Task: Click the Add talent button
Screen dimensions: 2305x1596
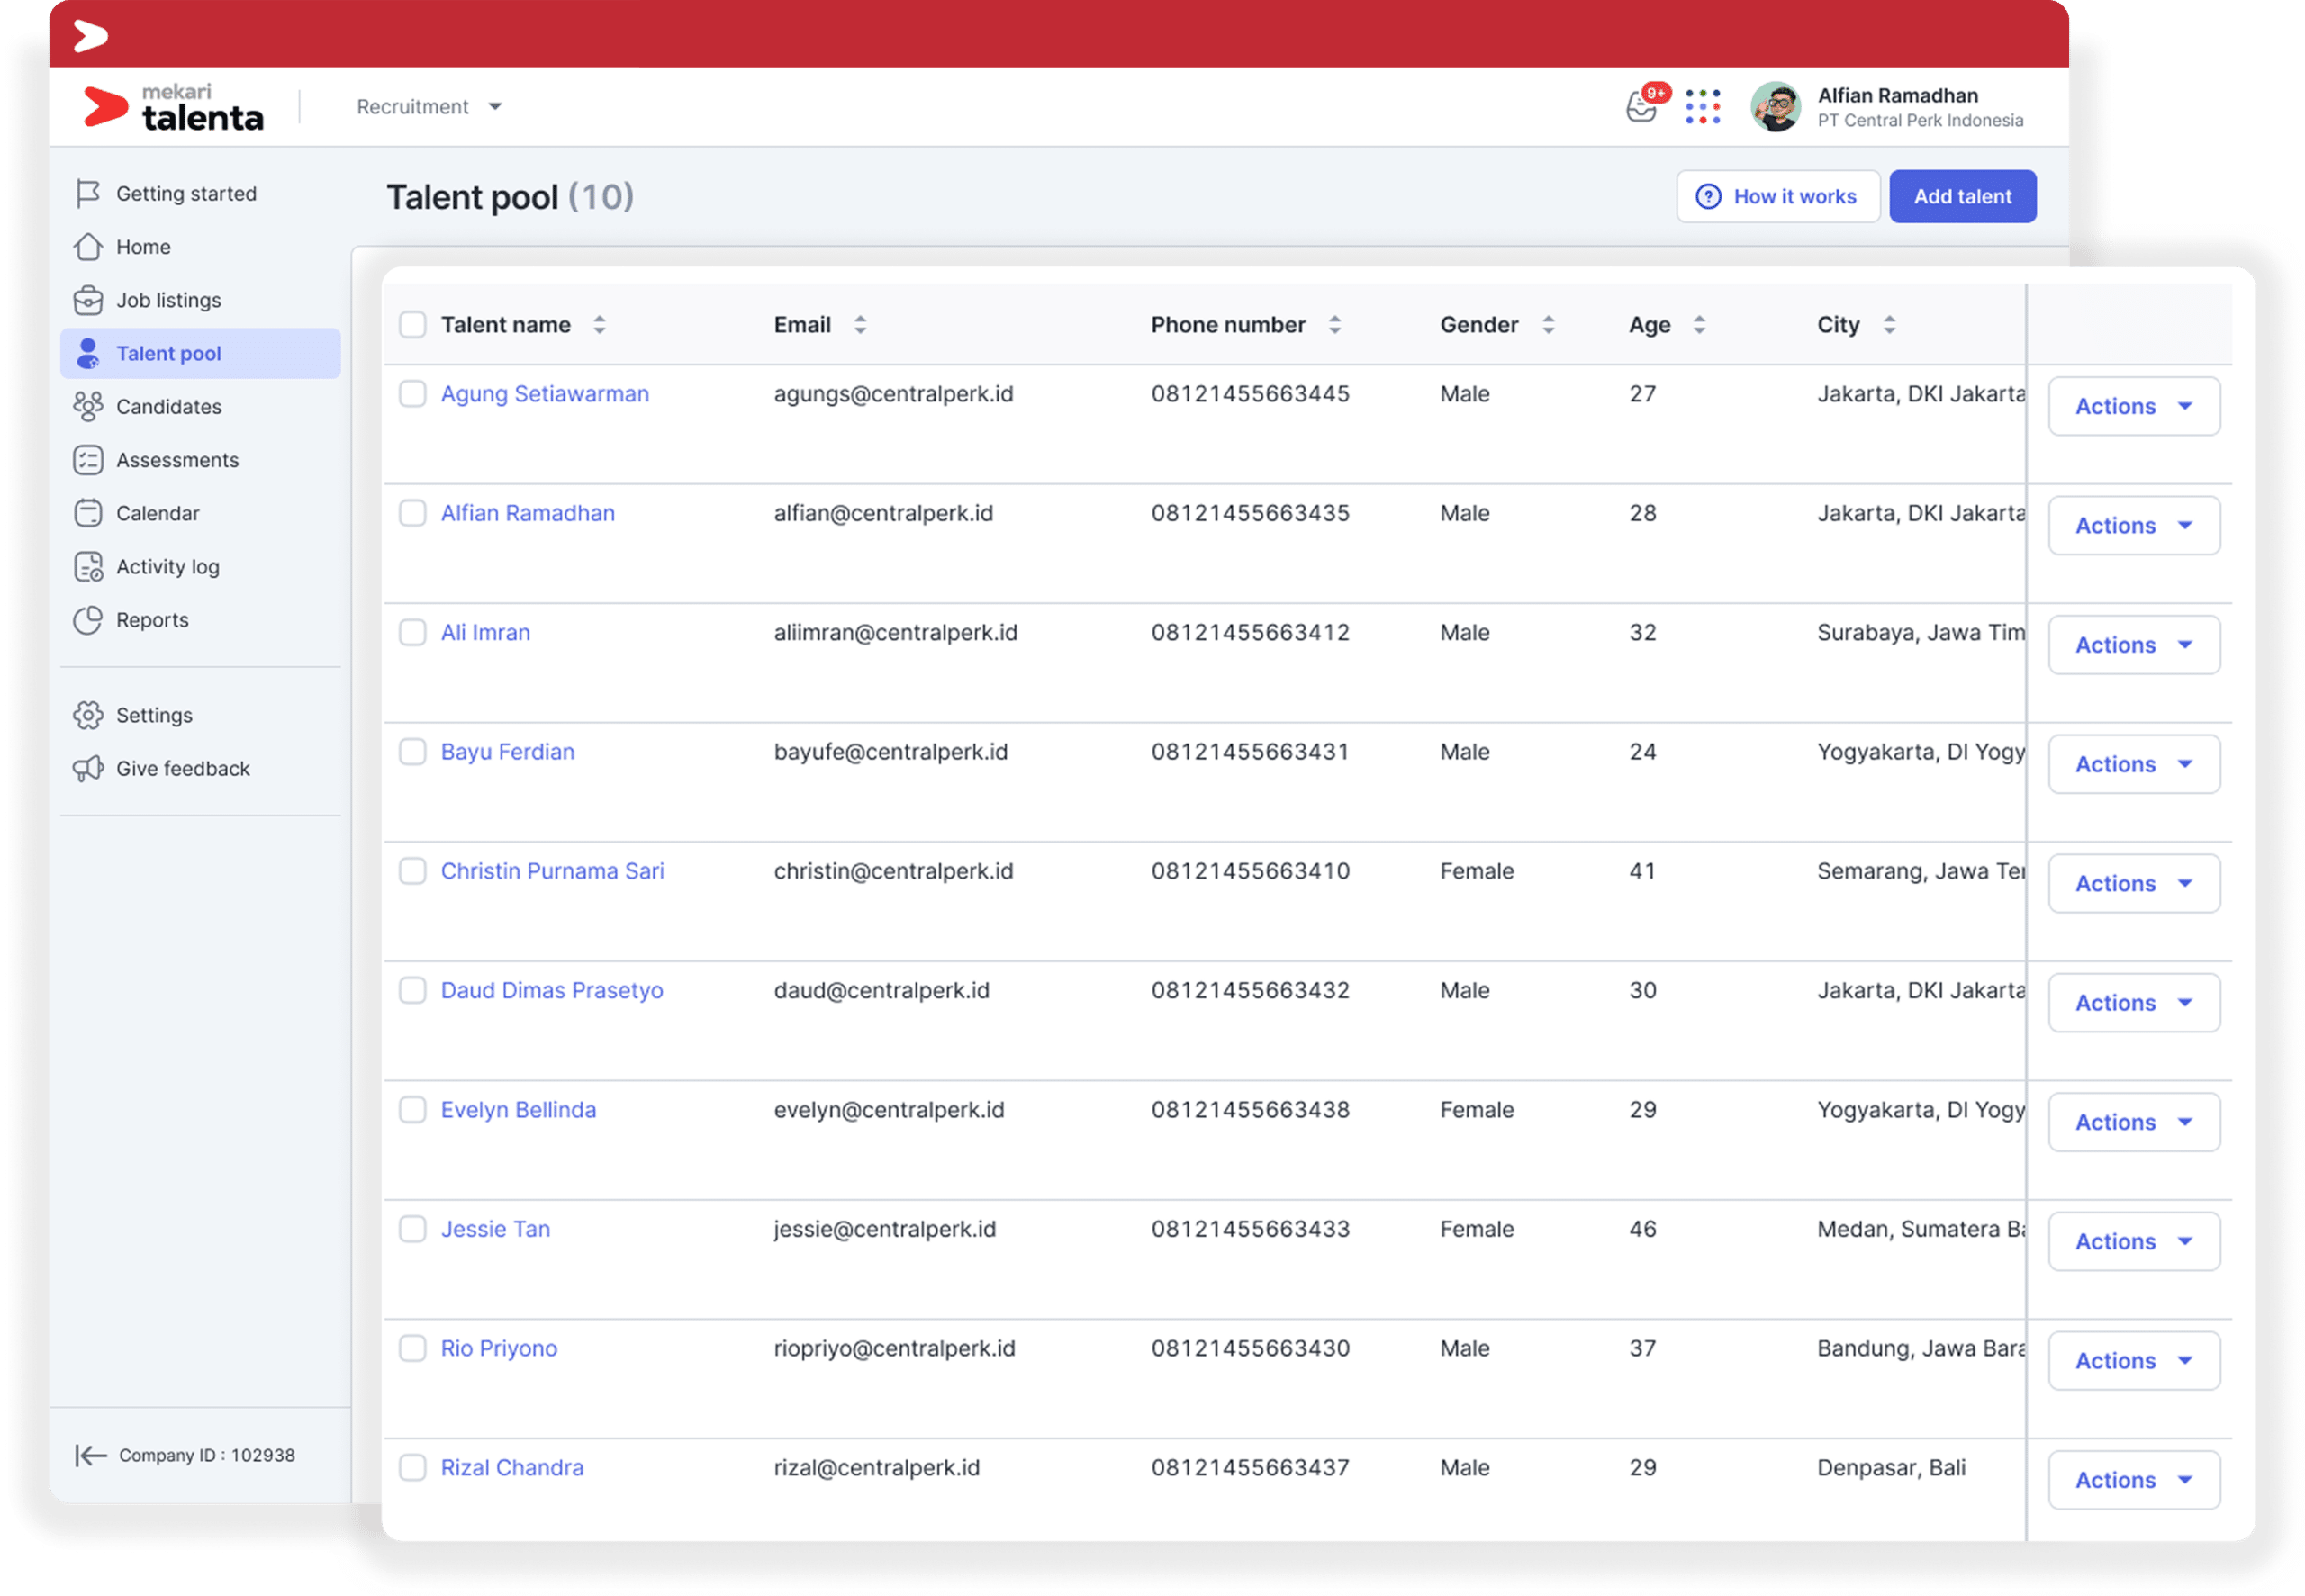Action: pyautogui.click(x=1962, y=196)
